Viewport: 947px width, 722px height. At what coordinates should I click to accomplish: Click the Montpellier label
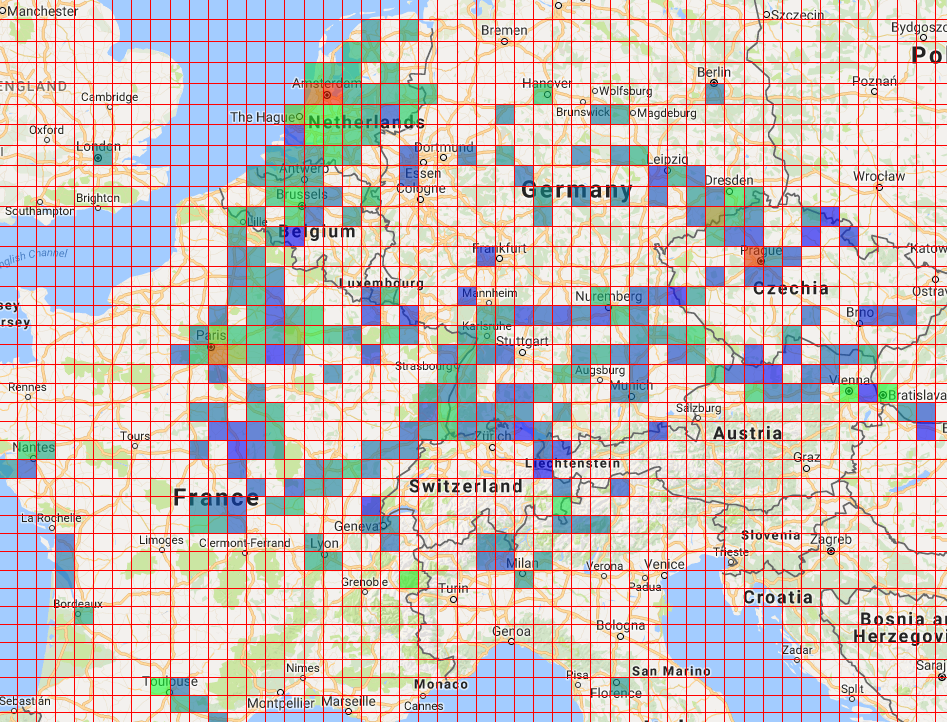tap(281, 703)
